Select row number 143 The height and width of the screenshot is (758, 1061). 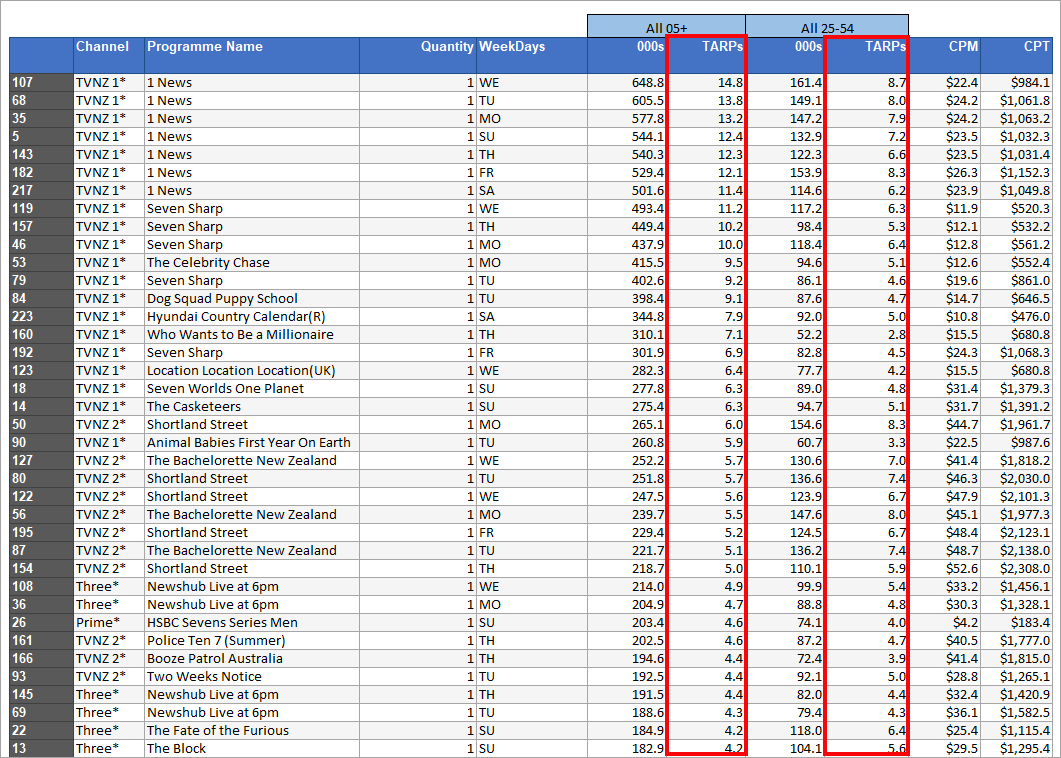[x=41, y=154]
